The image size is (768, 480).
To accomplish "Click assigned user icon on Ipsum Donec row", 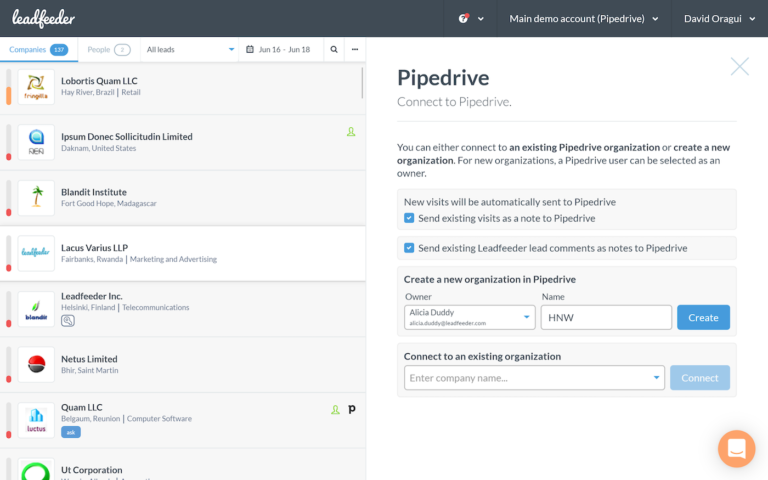I will [351, 132].
